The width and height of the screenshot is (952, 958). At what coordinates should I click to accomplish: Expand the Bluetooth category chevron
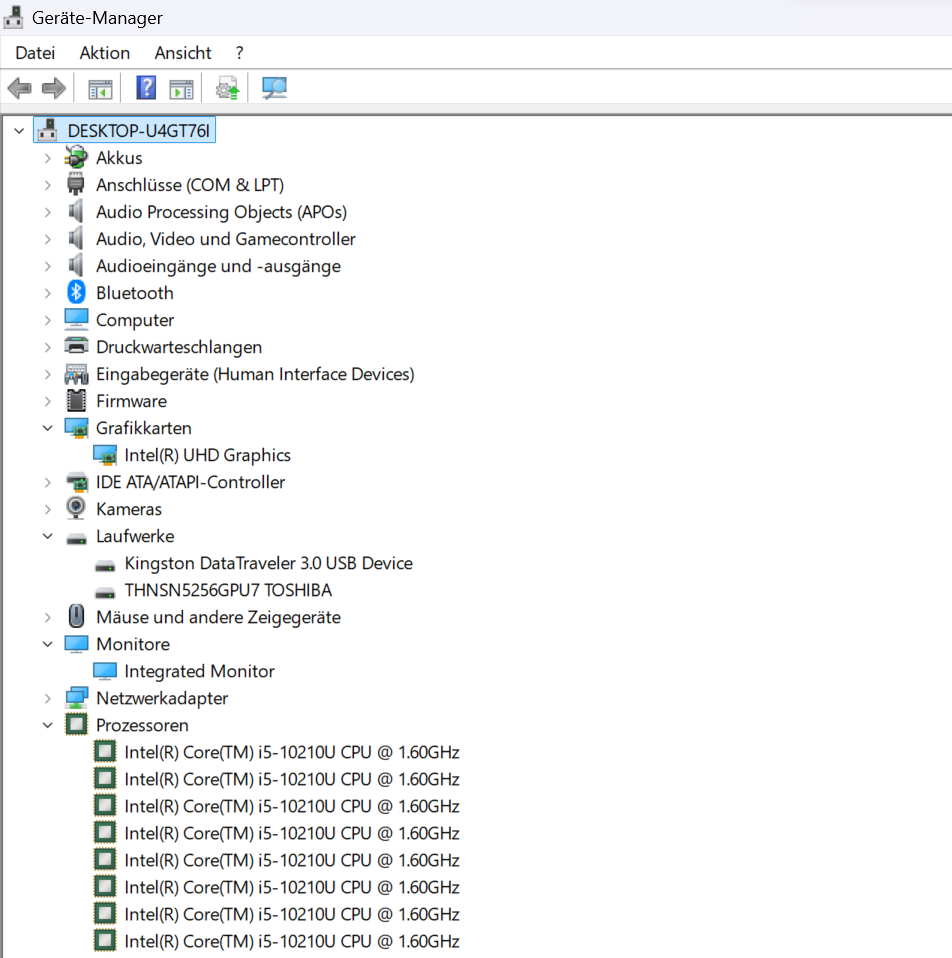point(48,293)
